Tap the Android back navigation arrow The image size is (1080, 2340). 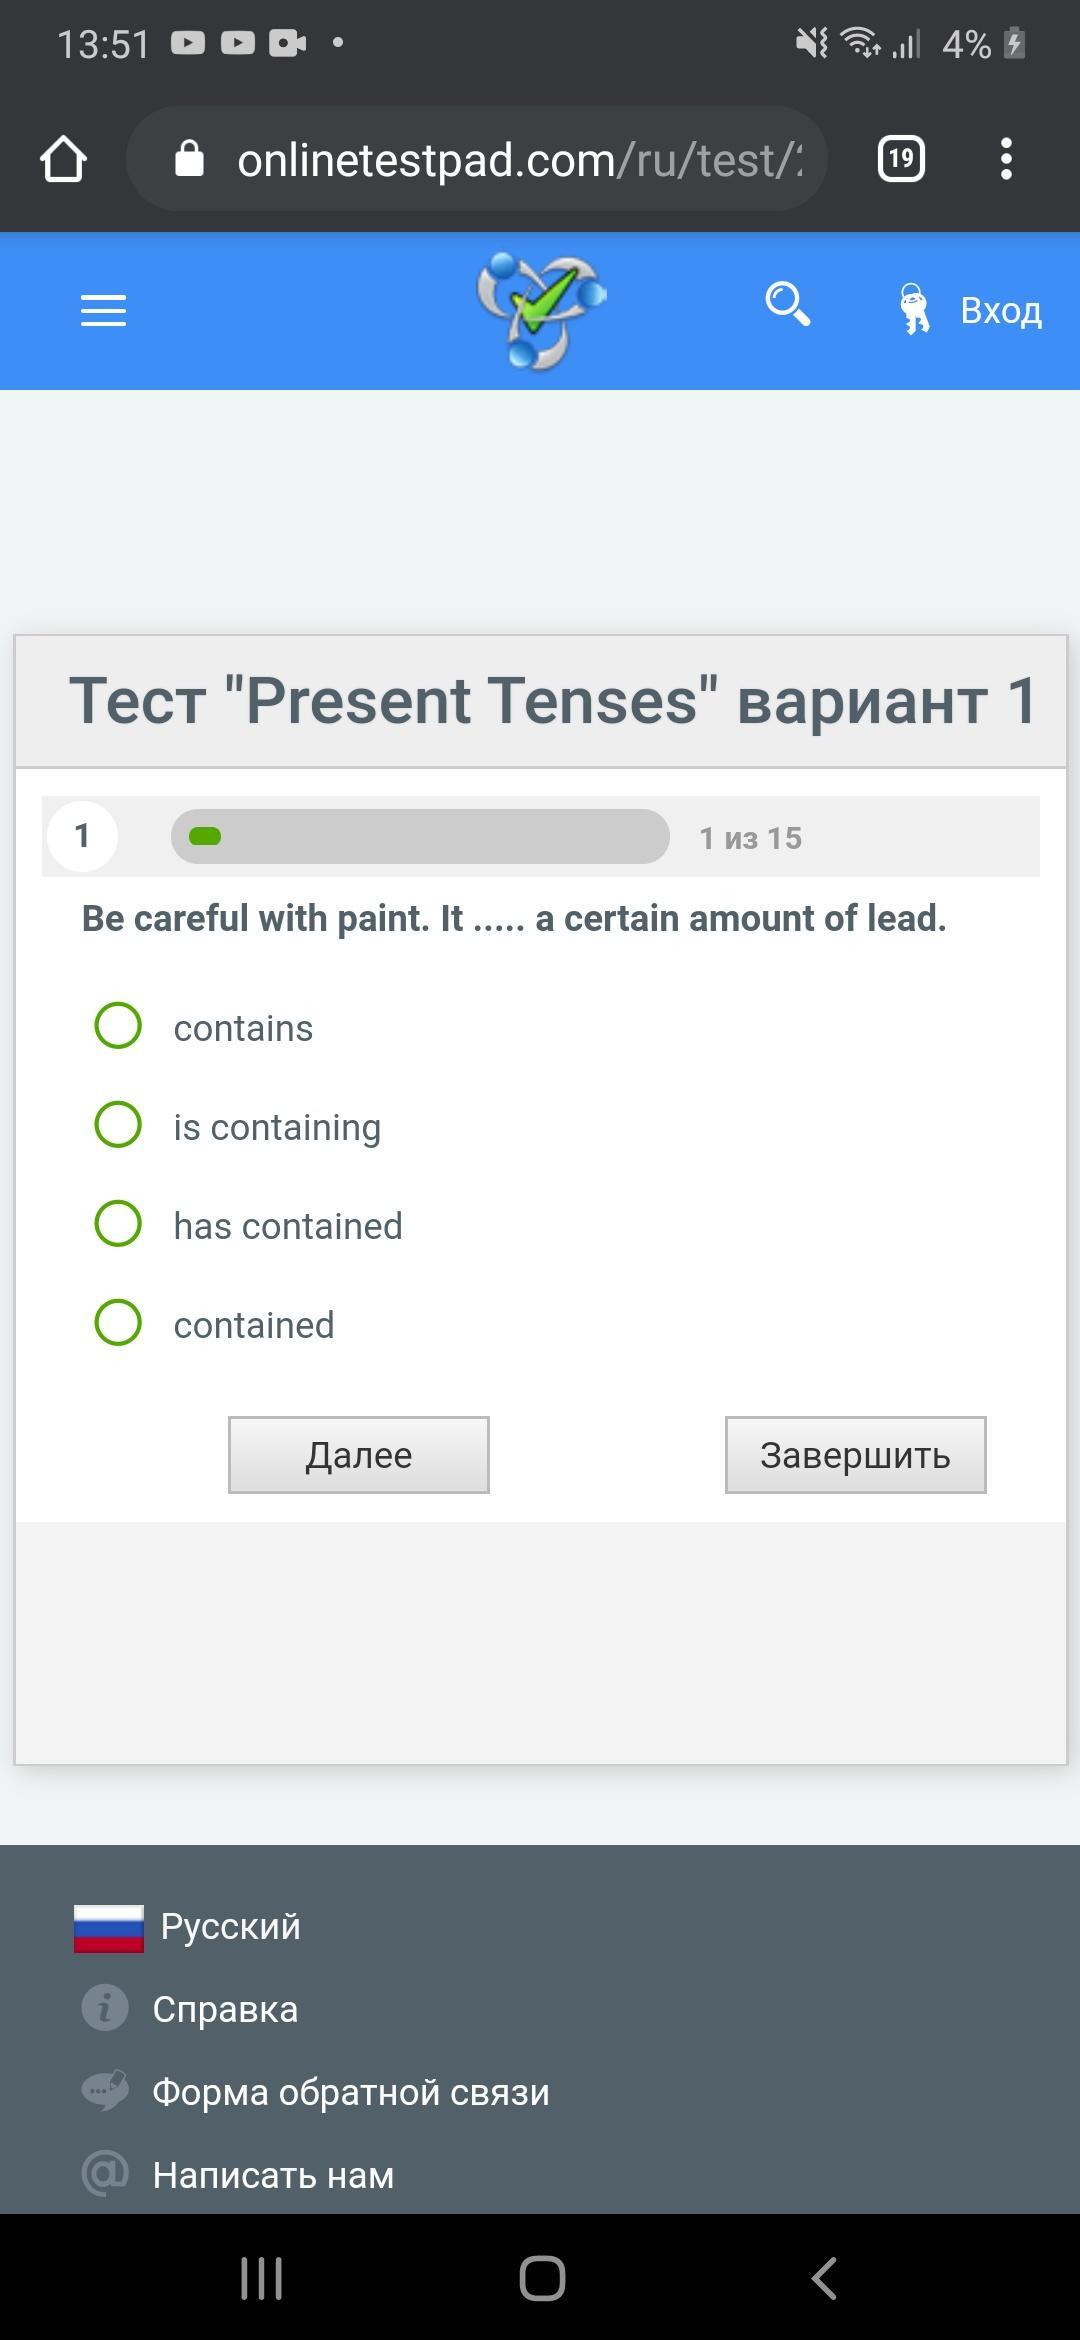(x=823, y=2279)
